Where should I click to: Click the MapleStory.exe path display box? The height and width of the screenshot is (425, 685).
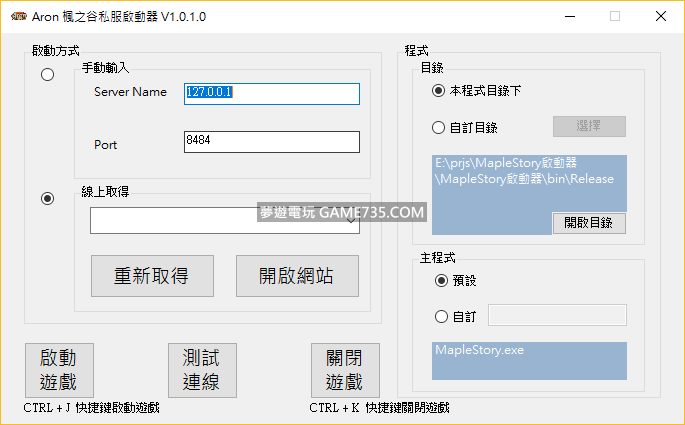[529, 361]
